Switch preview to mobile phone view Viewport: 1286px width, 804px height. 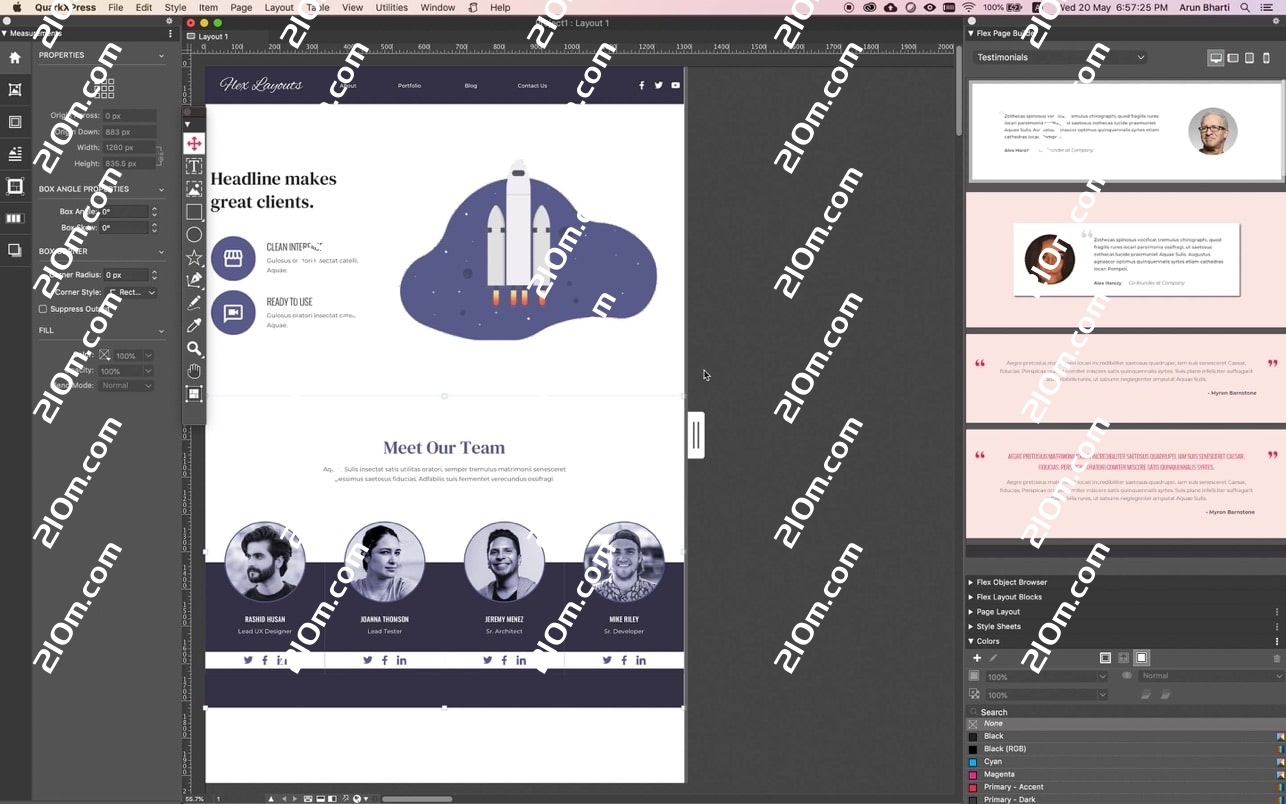1267,58
